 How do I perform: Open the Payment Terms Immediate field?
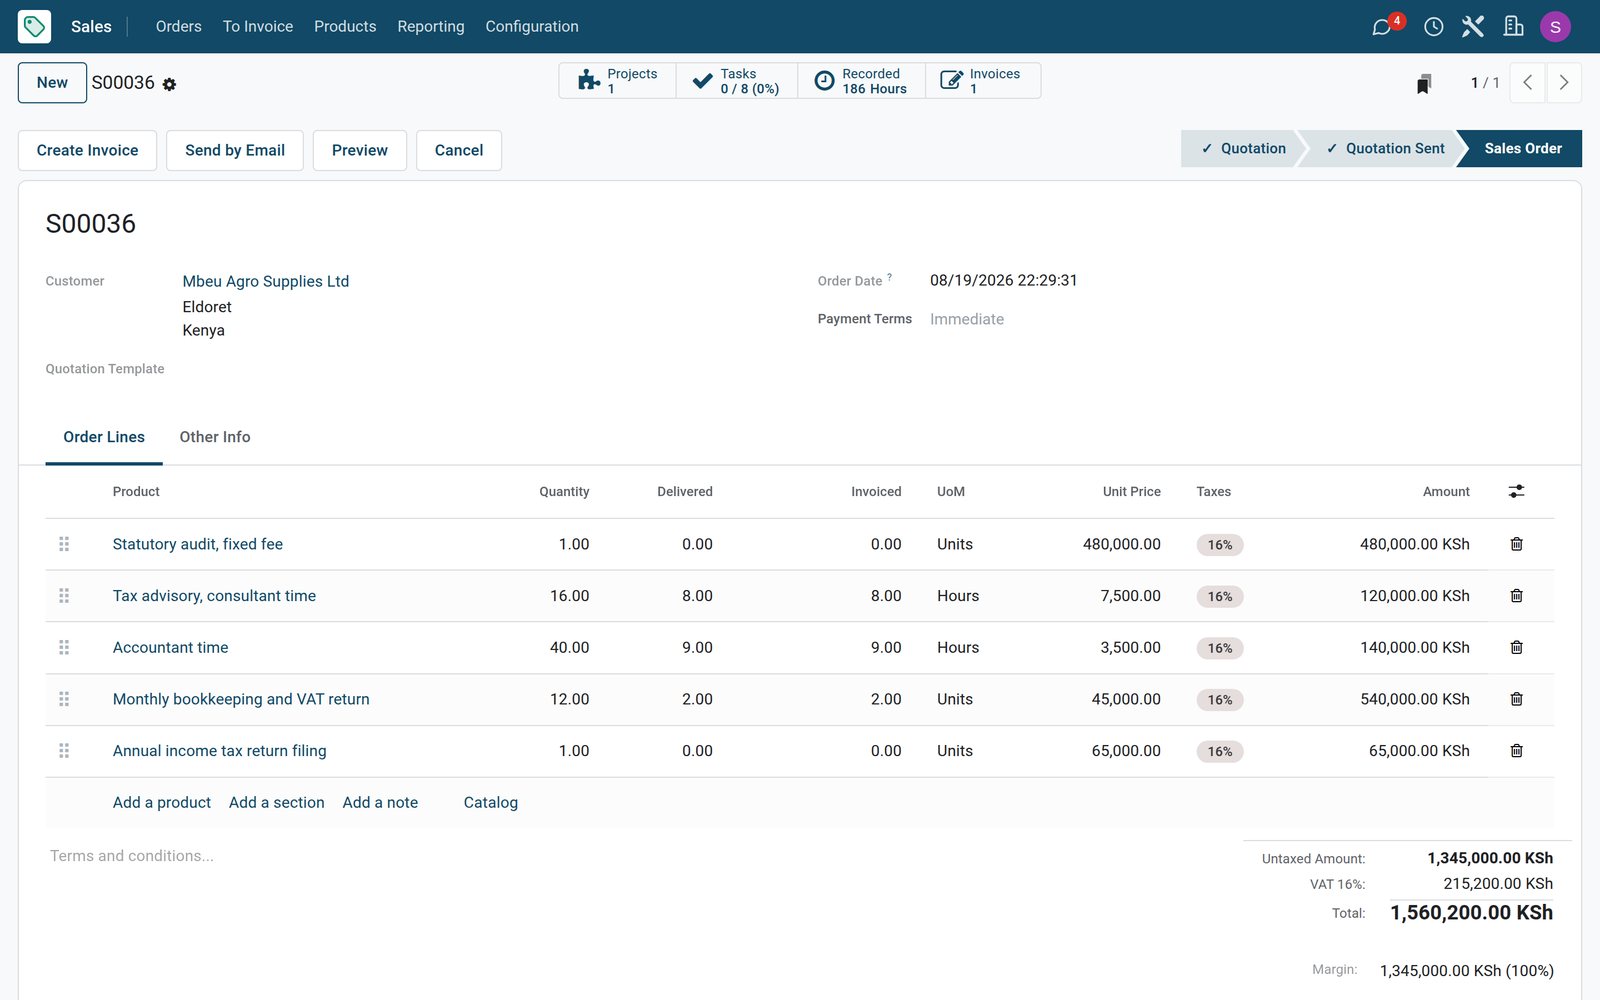pos(967,319)
